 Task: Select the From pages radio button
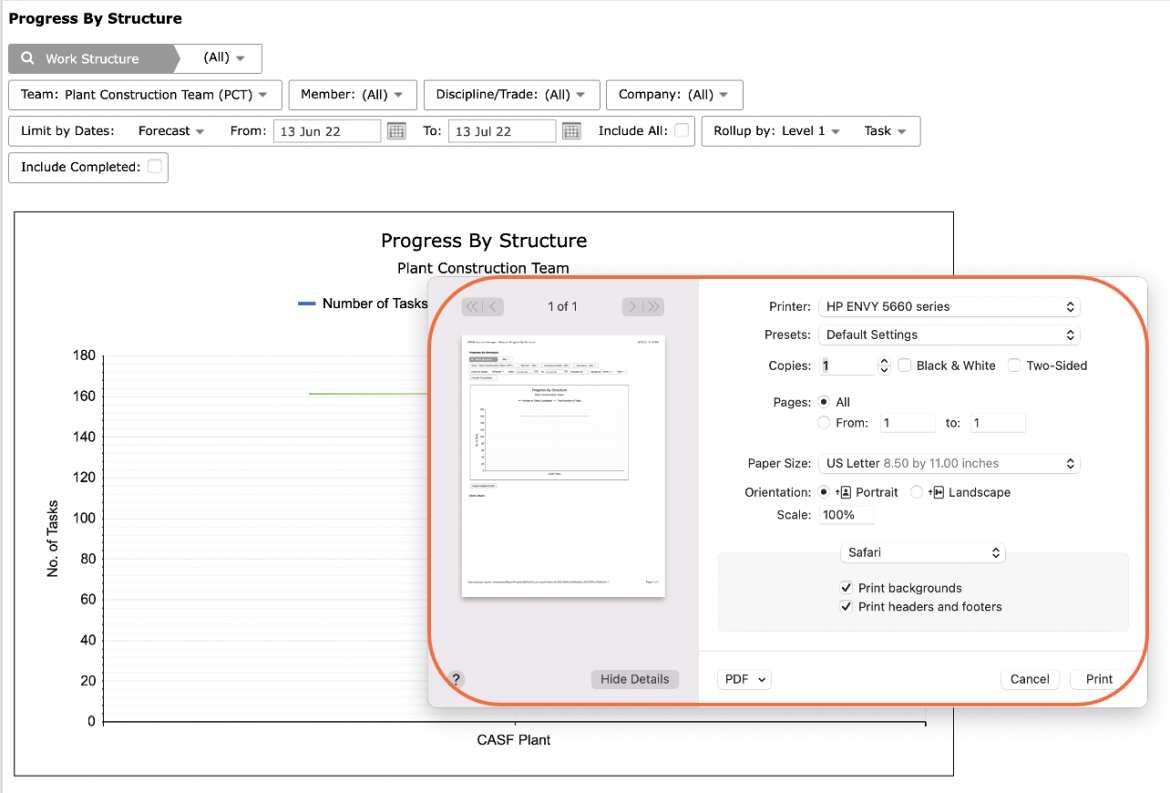[x=824, y=422]
